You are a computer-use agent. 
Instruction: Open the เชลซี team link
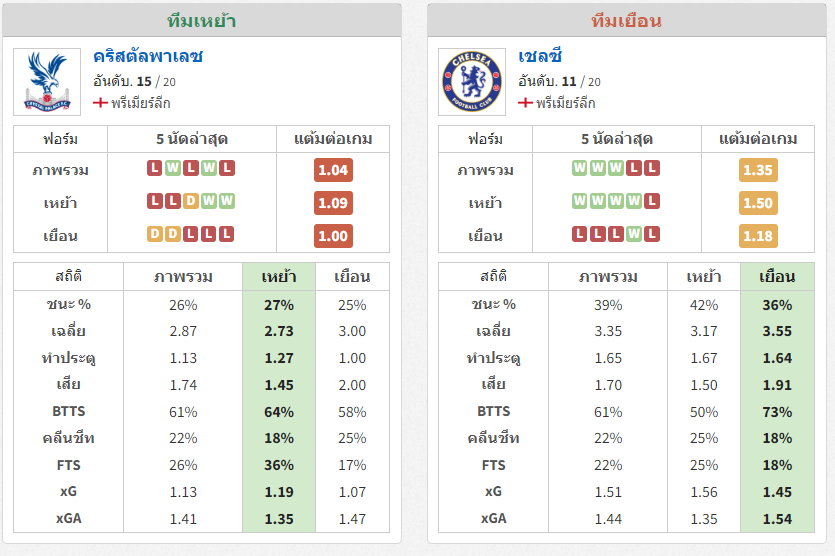point(540,56)
